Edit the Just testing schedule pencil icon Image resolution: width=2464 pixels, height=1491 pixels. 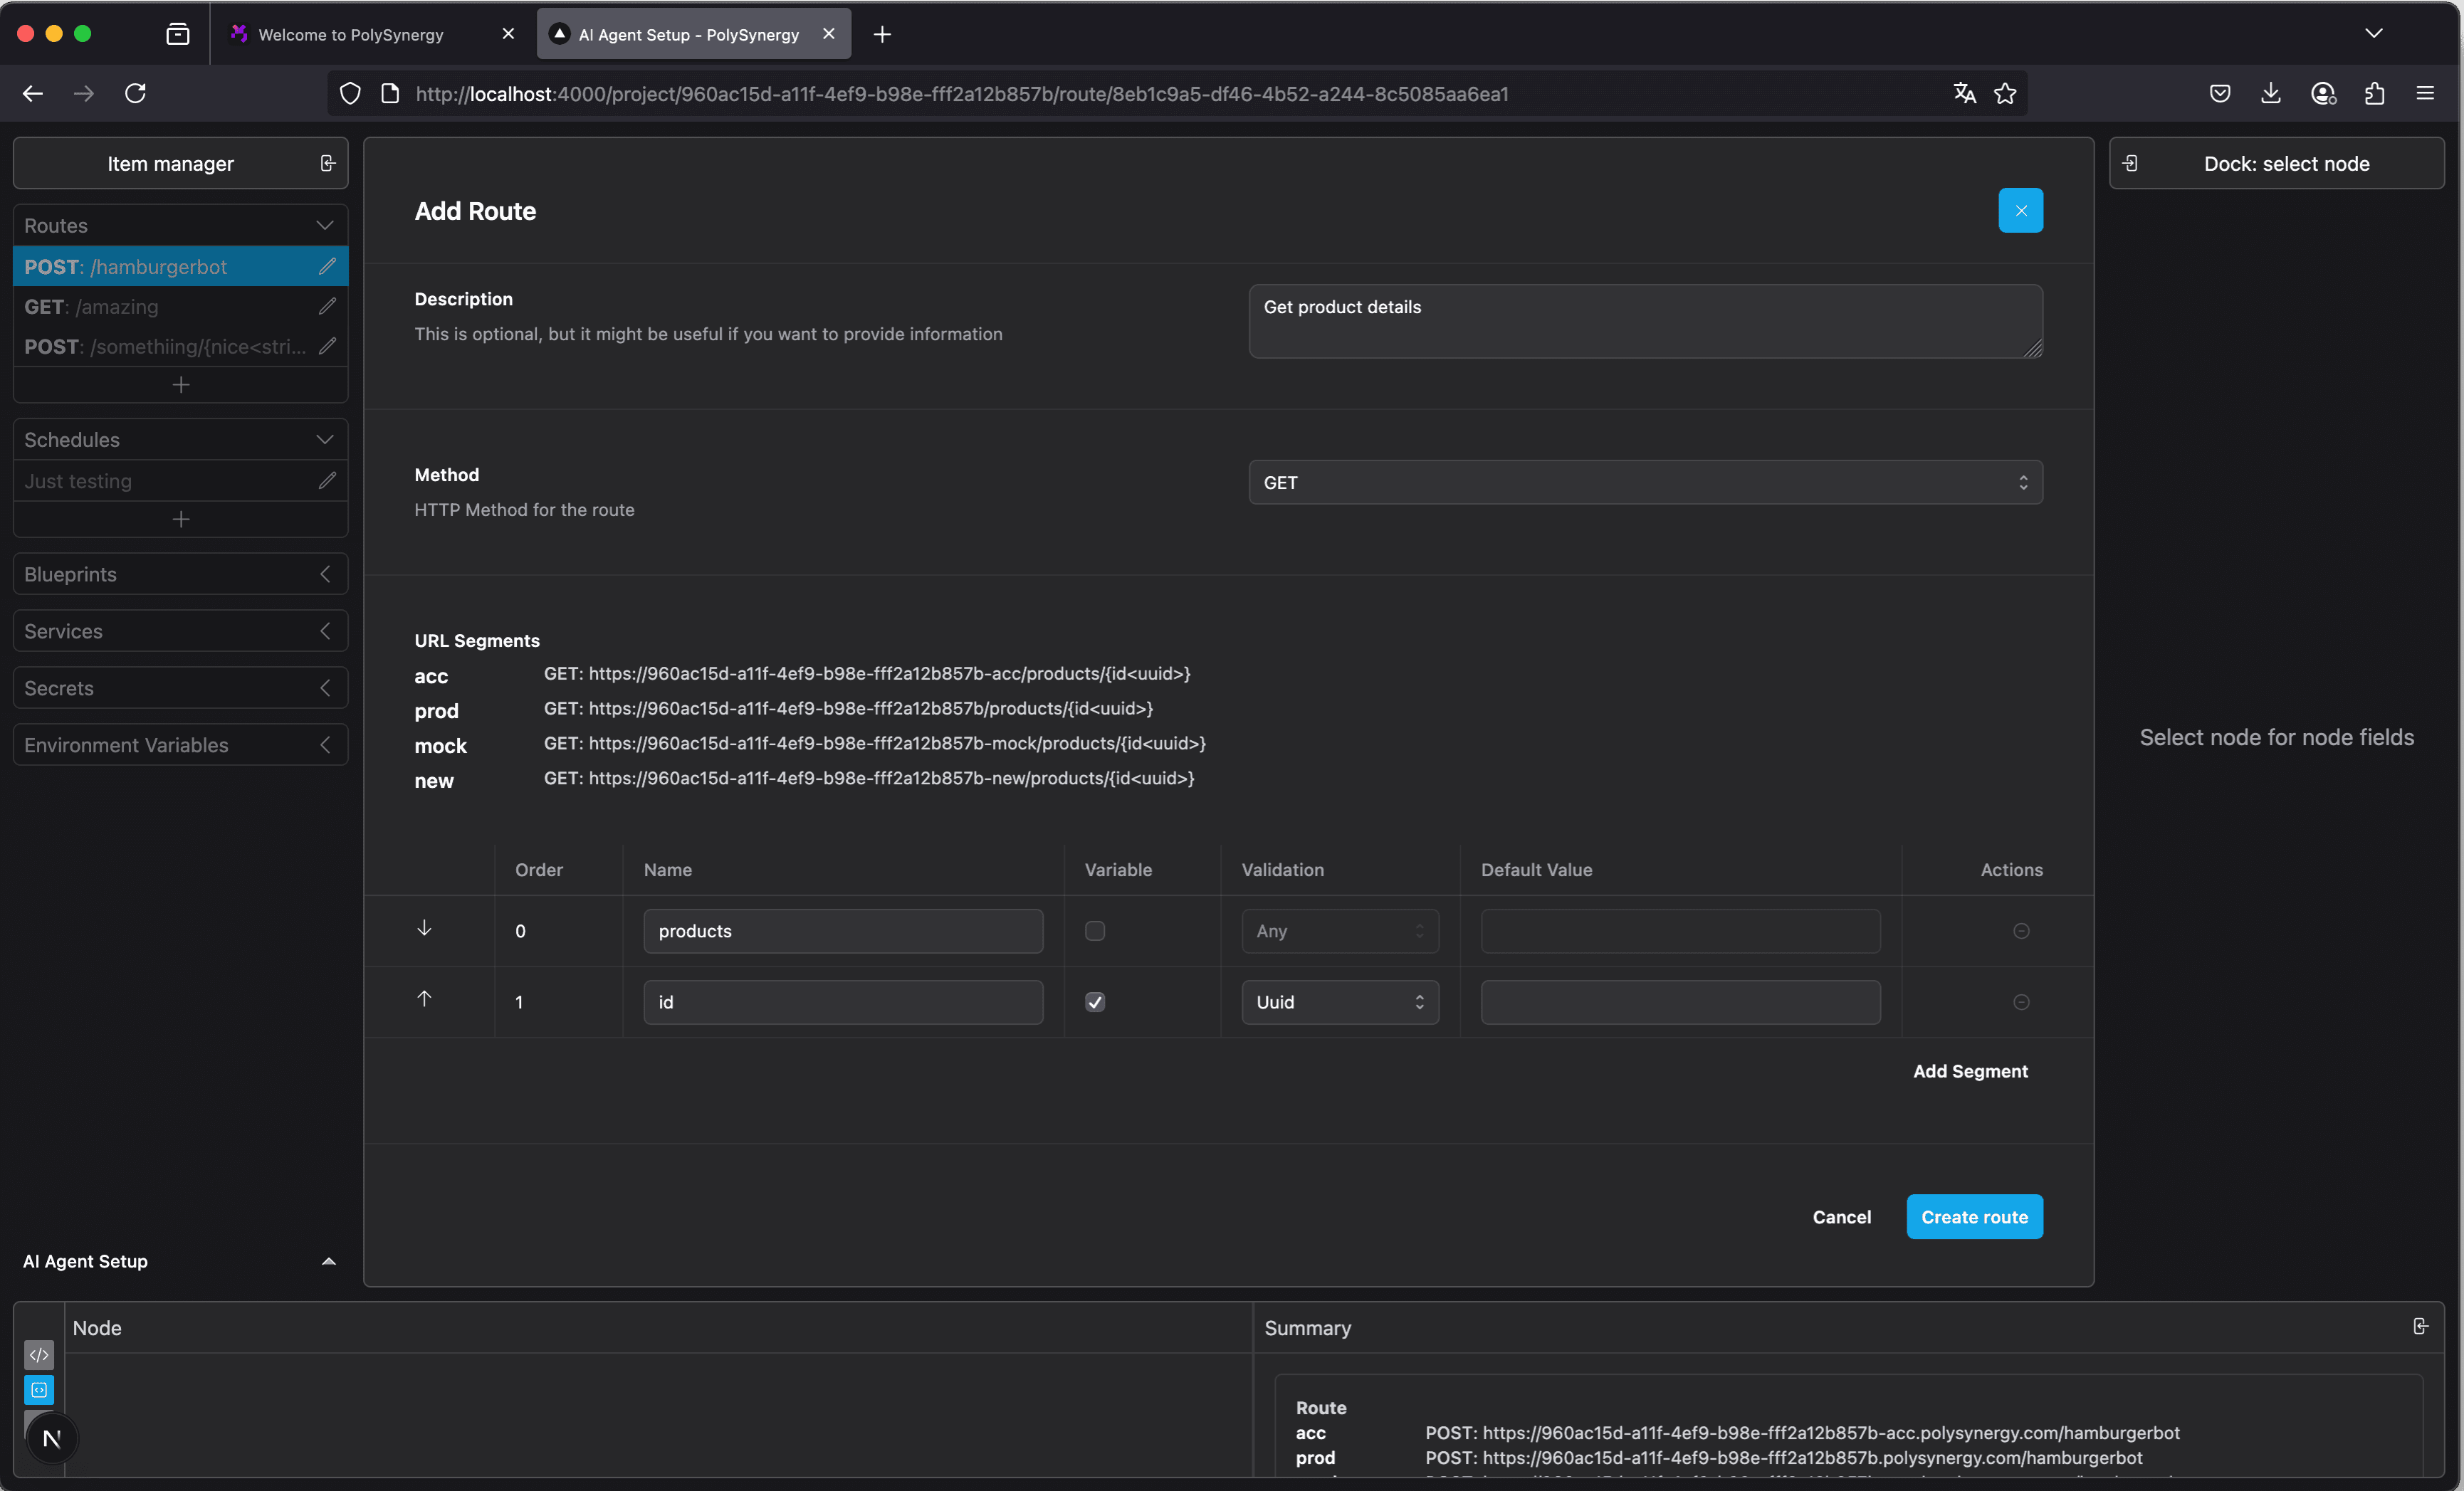327,481
